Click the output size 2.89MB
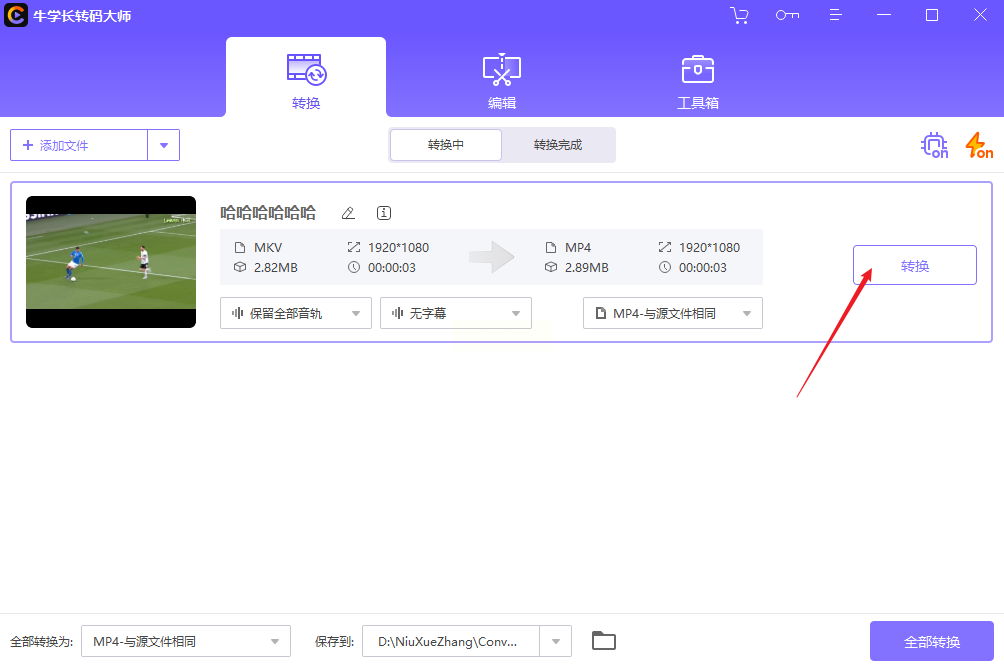The height and width of the screenshot is (664, 1004). pyautogui.click(x=587, y=268)
